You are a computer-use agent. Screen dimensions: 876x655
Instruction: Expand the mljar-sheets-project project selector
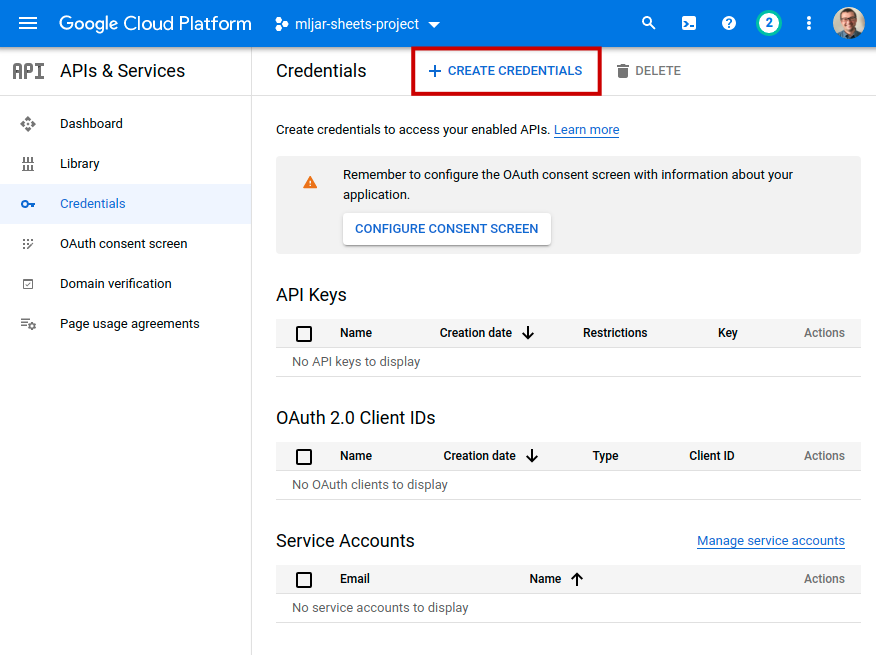click(358, 24)
